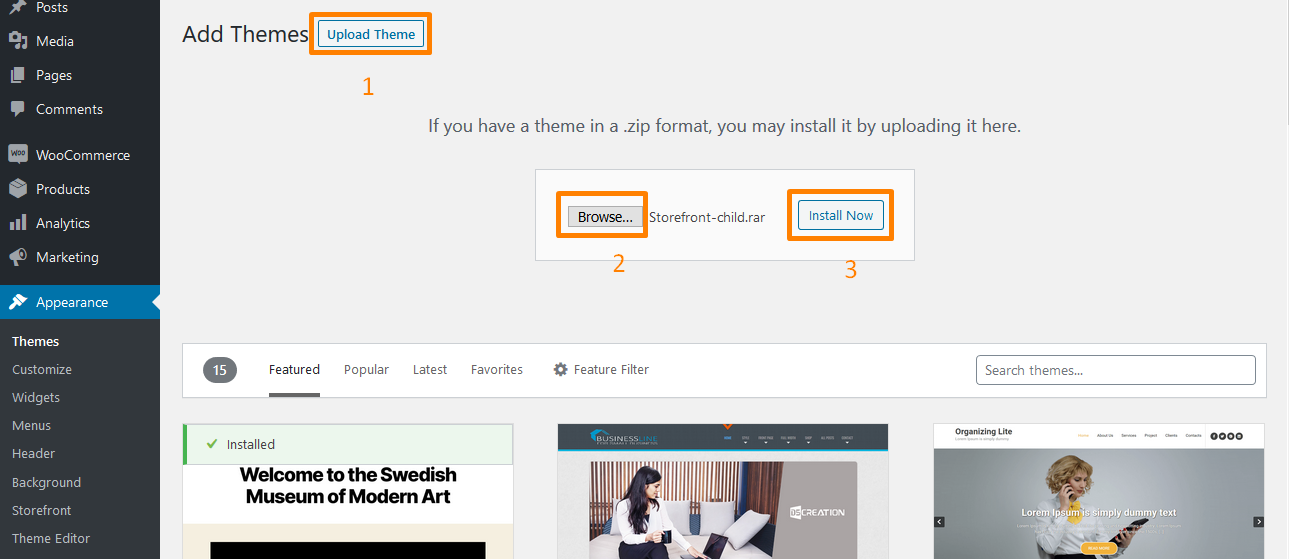Expand the Feature Filter options
The height and width of the screenshot is (559, 1289).
(x=601, y=369)
